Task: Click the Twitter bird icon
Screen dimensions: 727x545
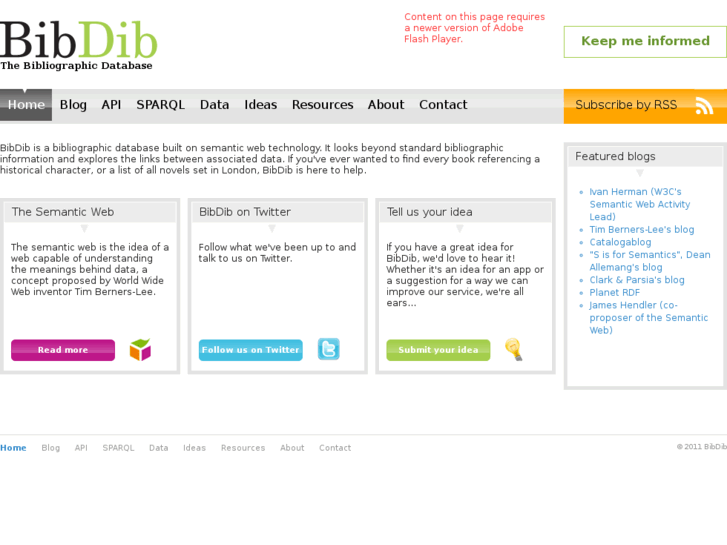Action: click(329, 349)
